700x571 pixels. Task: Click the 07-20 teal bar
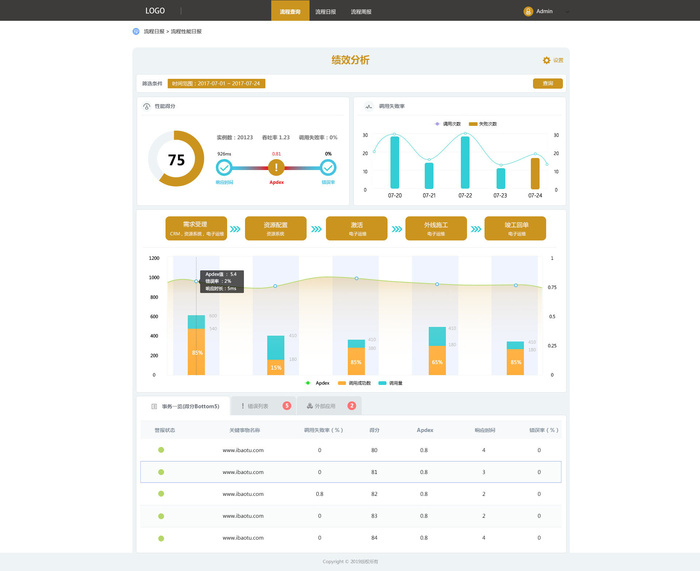[395, 163]
